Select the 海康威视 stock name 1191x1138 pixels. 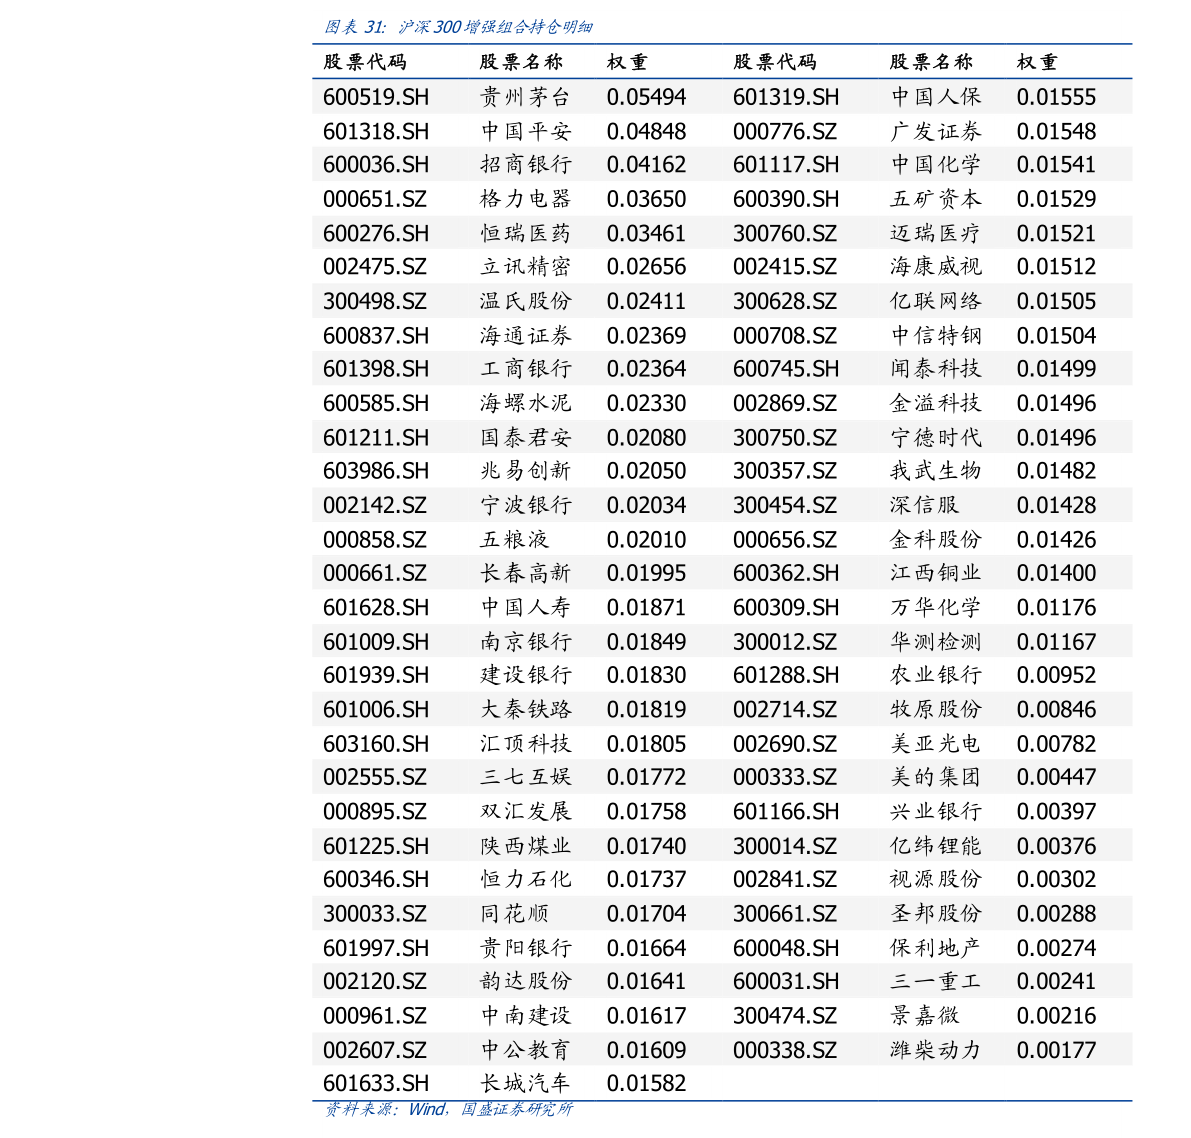point(936,267)
